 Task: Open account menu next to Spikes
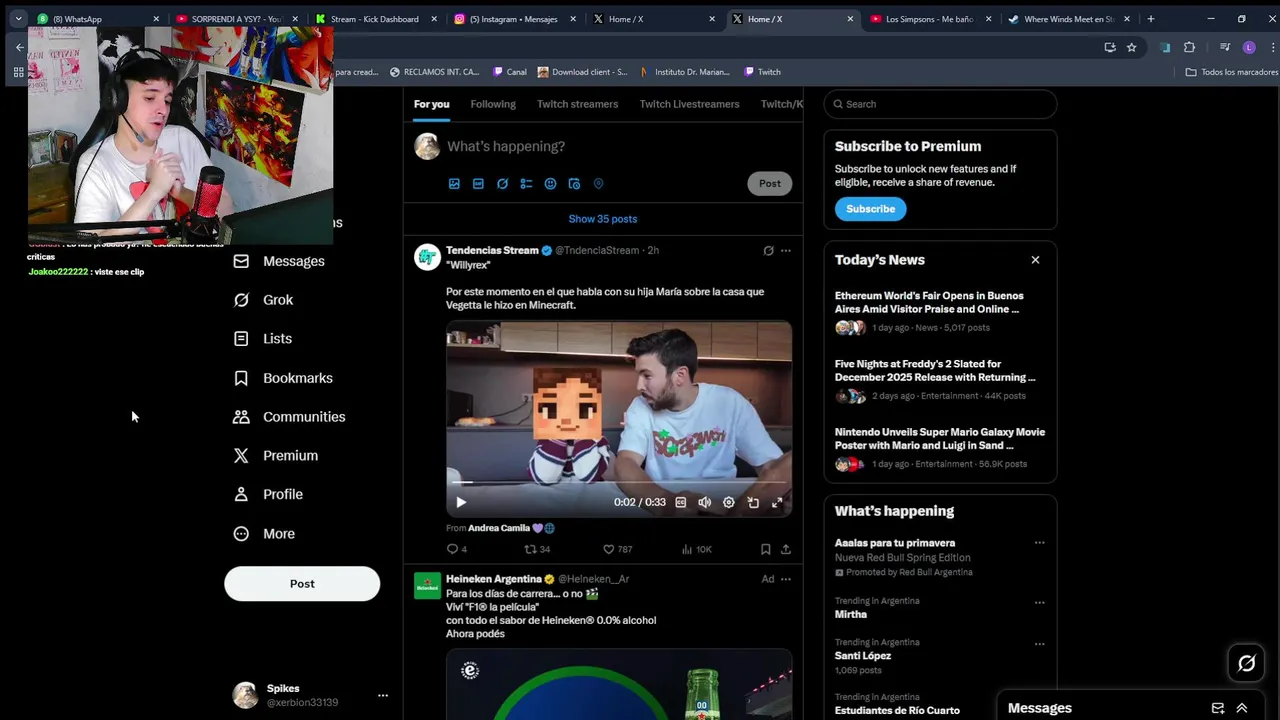tap(382, 695)
